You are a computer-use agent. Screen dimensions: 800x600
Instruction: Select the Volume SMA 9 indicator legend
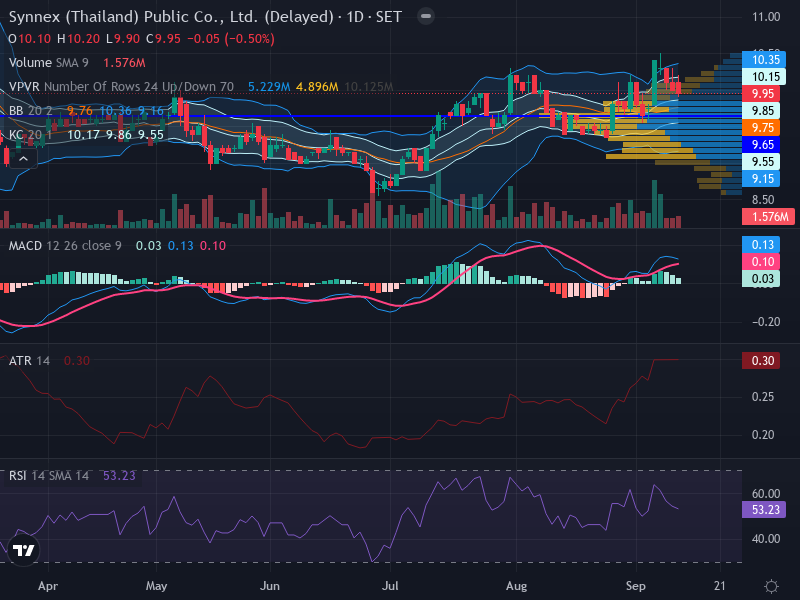tap(48, 63)
